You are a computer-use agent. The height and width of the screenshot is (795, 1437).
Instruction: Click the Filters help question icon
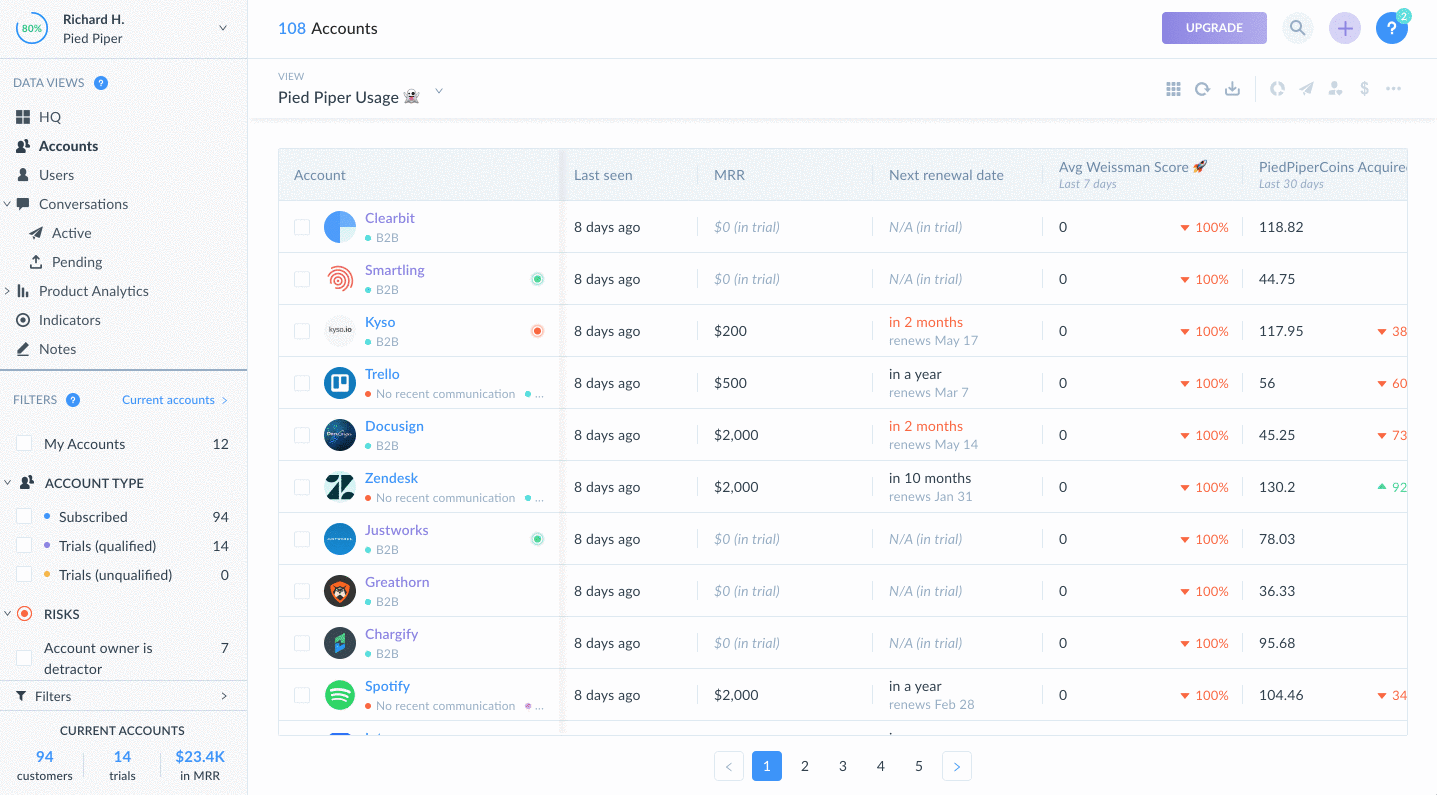pos(73,400)
